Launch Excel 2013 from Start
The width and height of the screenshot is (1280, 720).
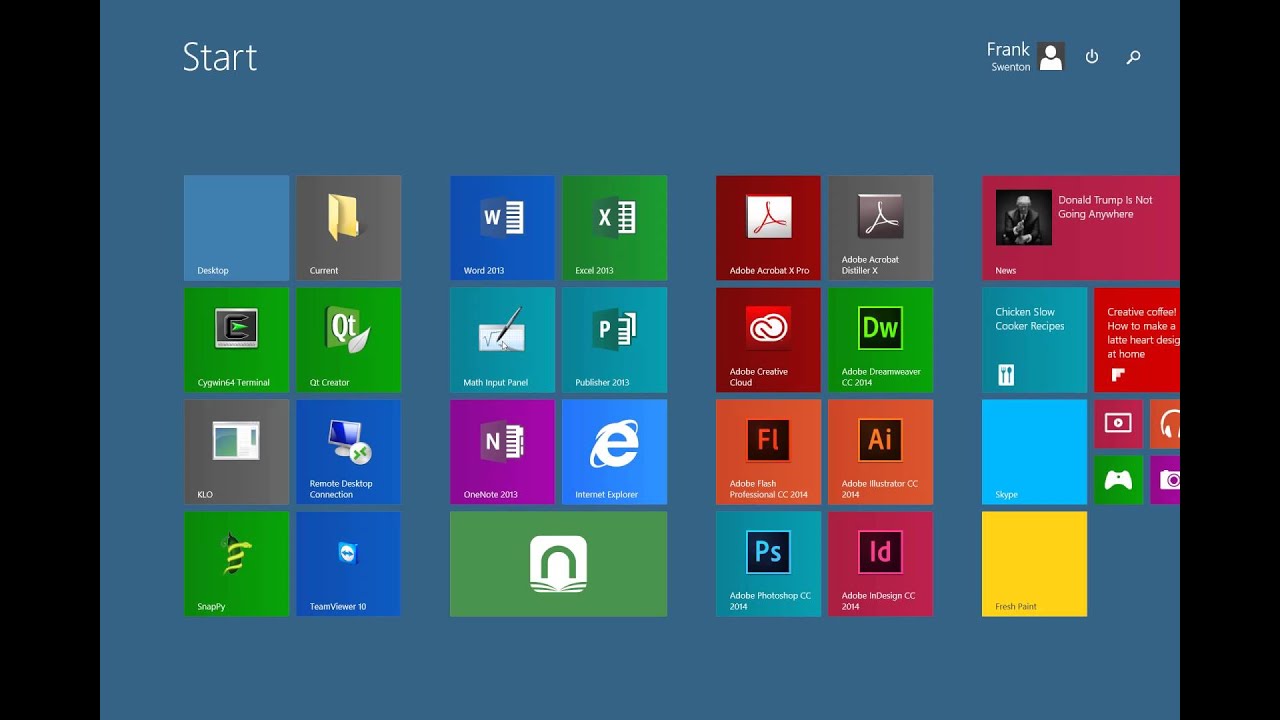(614, 228)
